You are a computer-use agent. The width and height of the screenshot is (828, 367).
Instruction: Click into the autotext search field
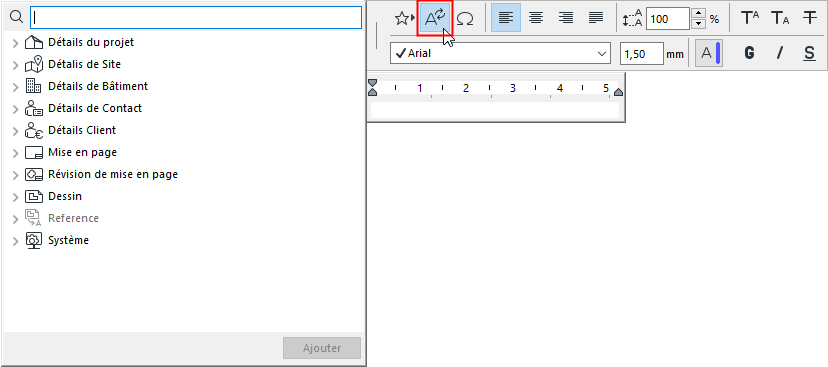coord(196,17)
